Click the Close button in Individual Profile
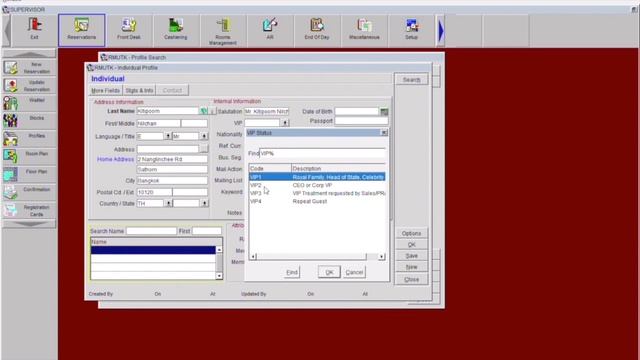Viewport: 640px width, 360px height. click(411, 280)
